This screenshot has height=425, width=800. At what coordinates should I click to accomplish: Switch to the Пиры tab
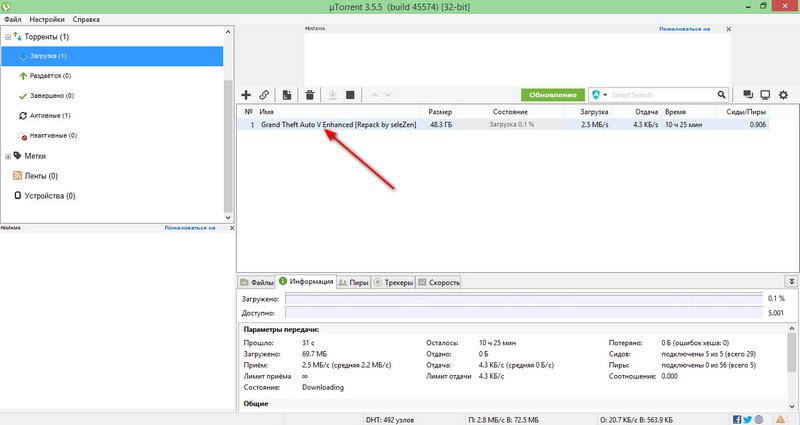(353, 282)
